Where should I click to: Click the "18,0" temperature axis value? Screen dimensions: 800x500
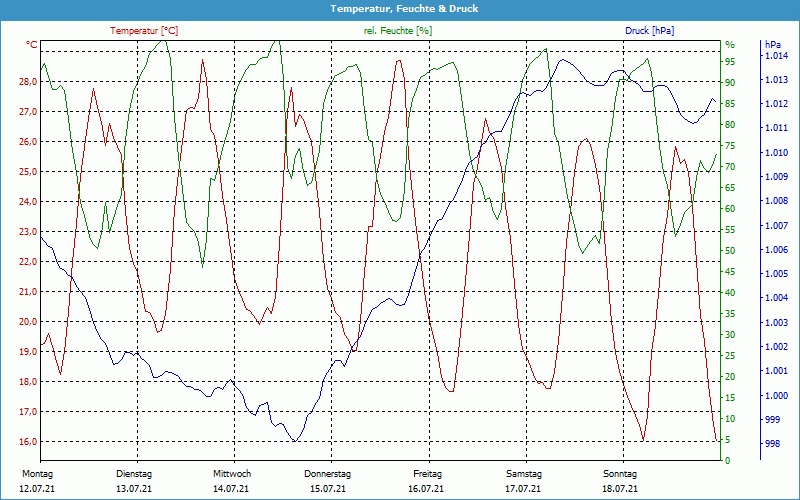click(29, 382)
